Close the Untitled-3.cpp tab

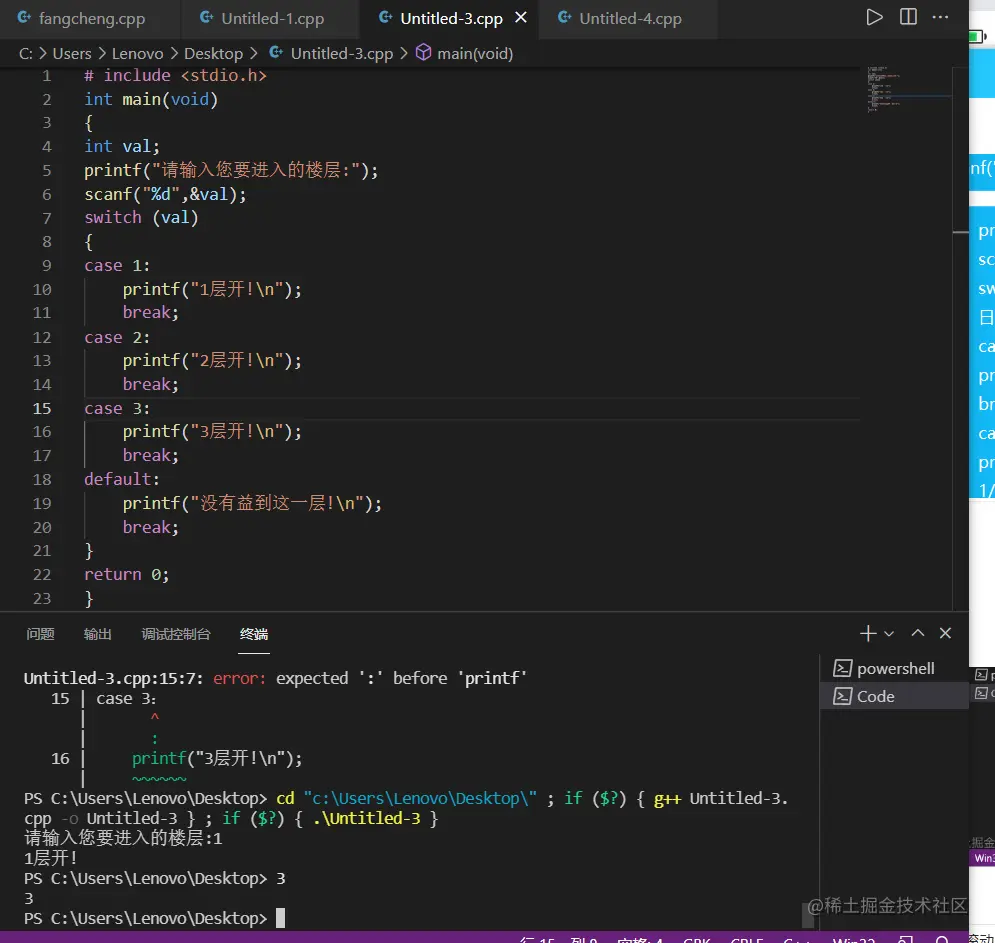521,18
